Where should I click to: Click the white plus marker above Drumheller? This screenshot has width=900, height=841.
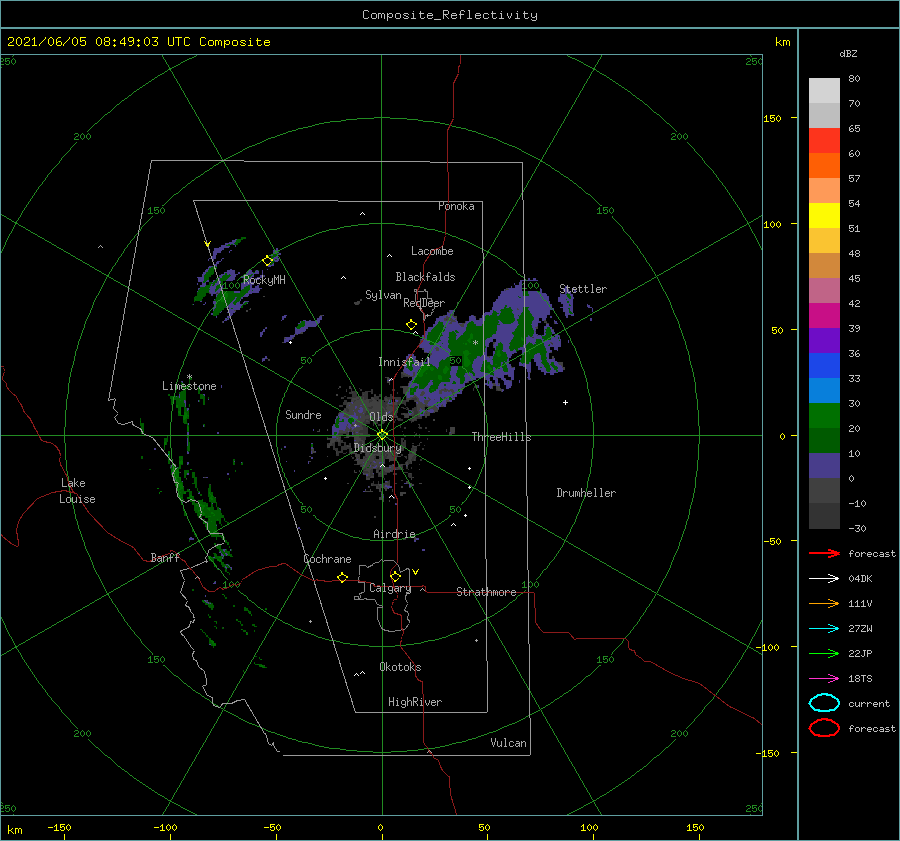point(565,402)
